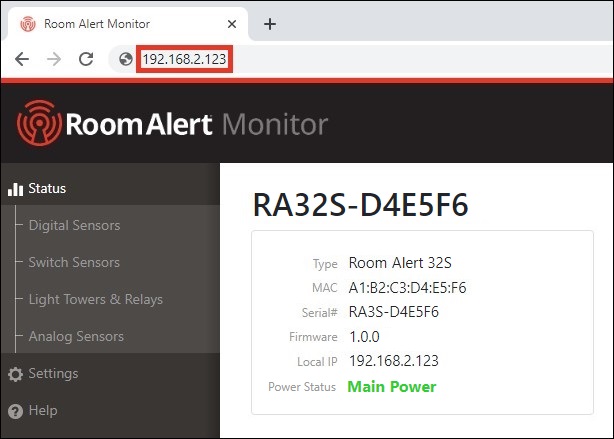This screenshot has width=614, height=439.
Task: Click the browser back arrow
Action: (22, 59)
